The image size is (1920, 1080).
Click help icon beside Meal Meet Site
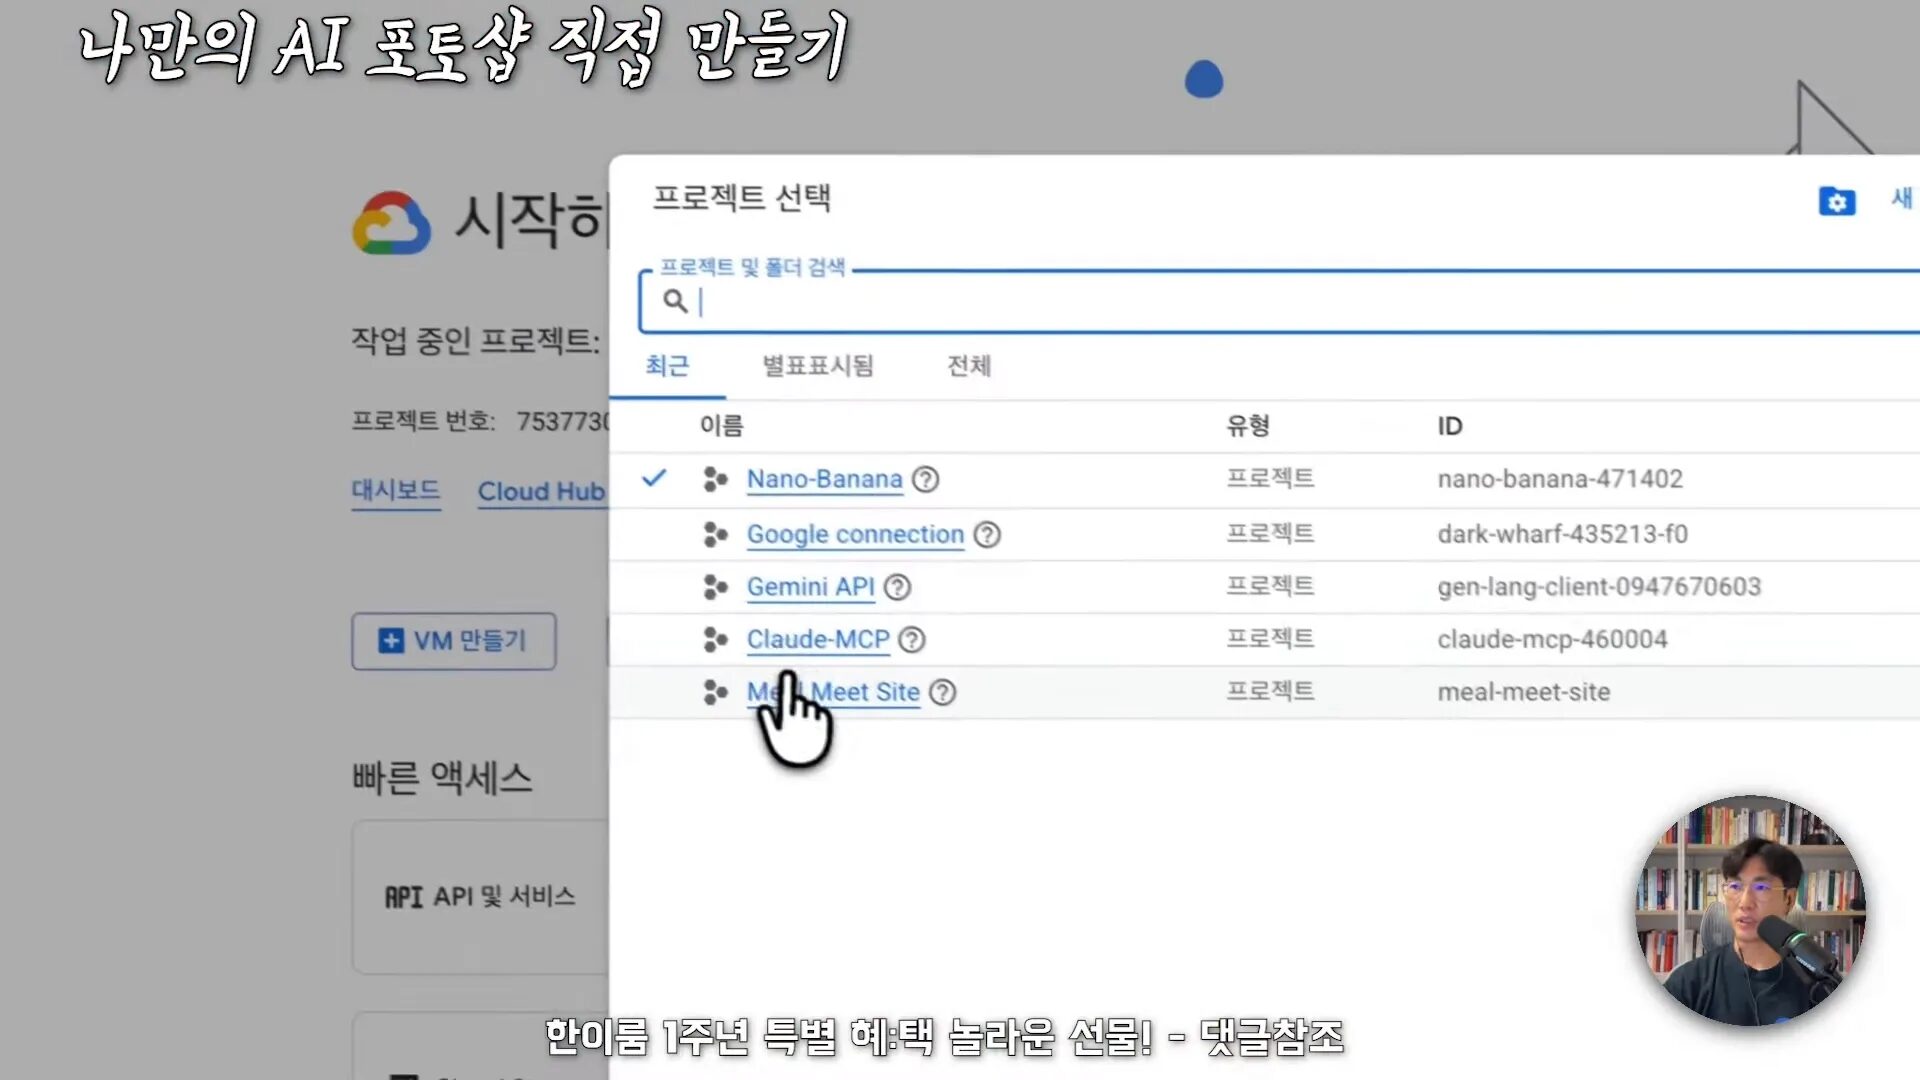coord(943,692)
